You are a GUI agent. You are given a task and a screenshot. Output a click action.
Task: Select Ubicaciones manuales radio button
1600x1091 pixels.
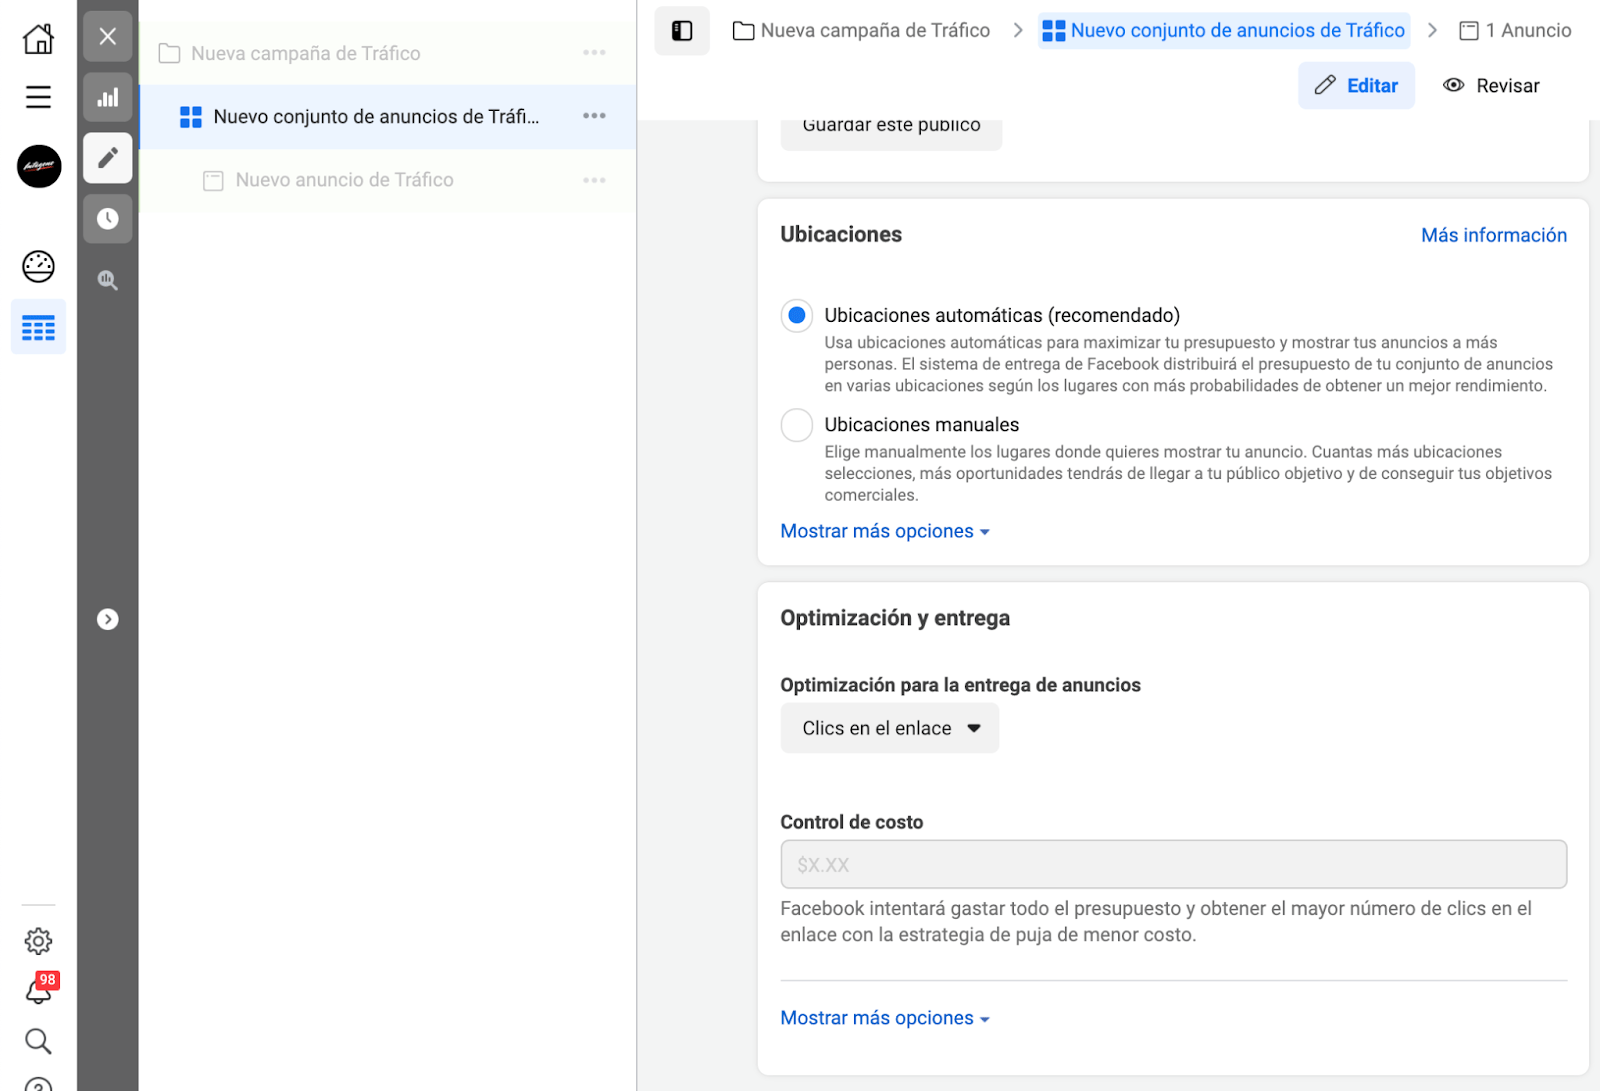796,425
